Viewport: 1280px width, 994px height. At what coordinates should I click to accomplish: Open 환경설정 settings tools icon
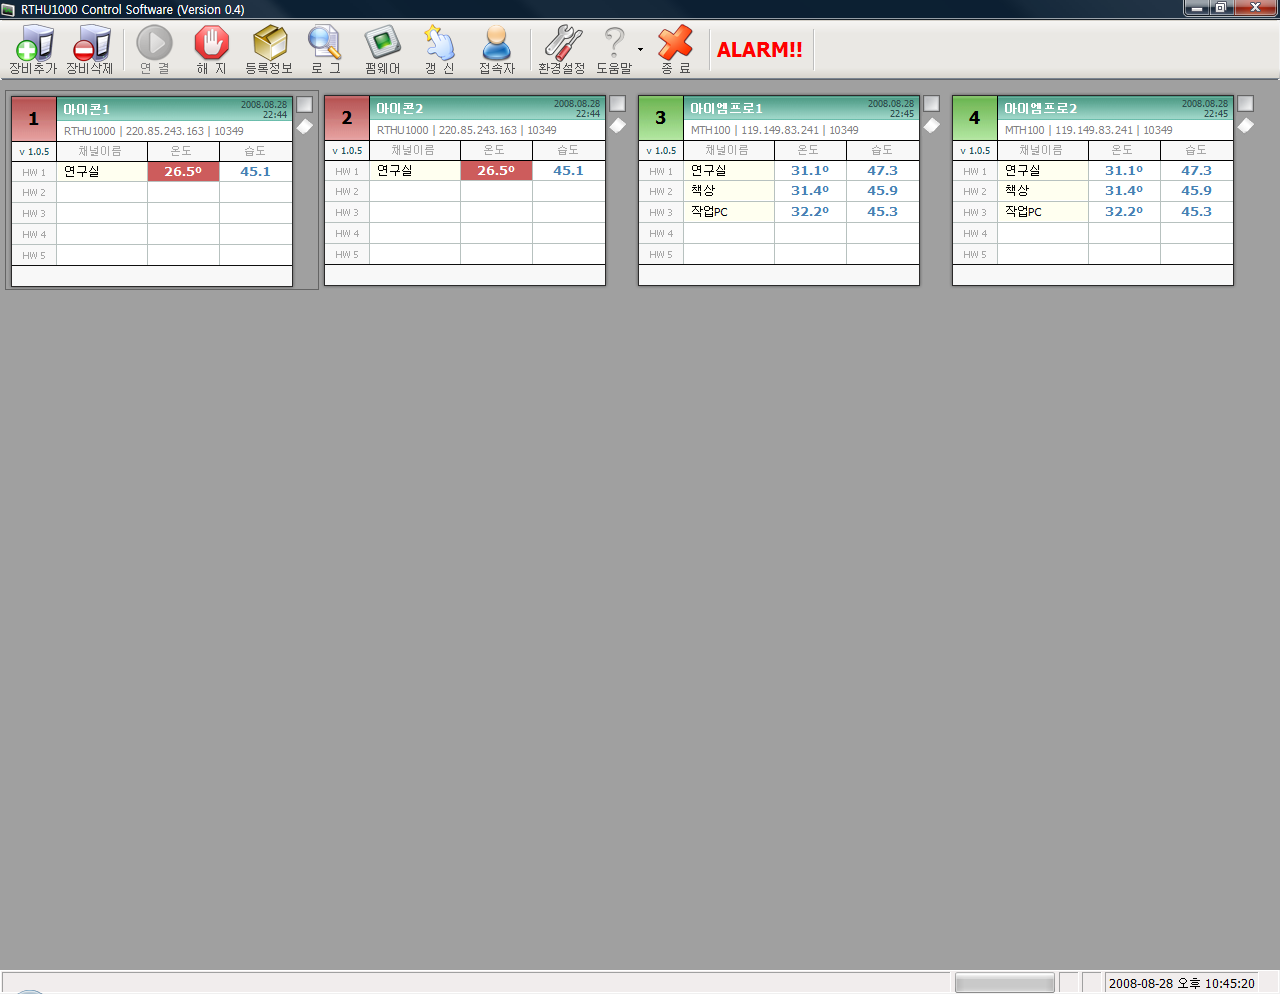tap(562, 49)
